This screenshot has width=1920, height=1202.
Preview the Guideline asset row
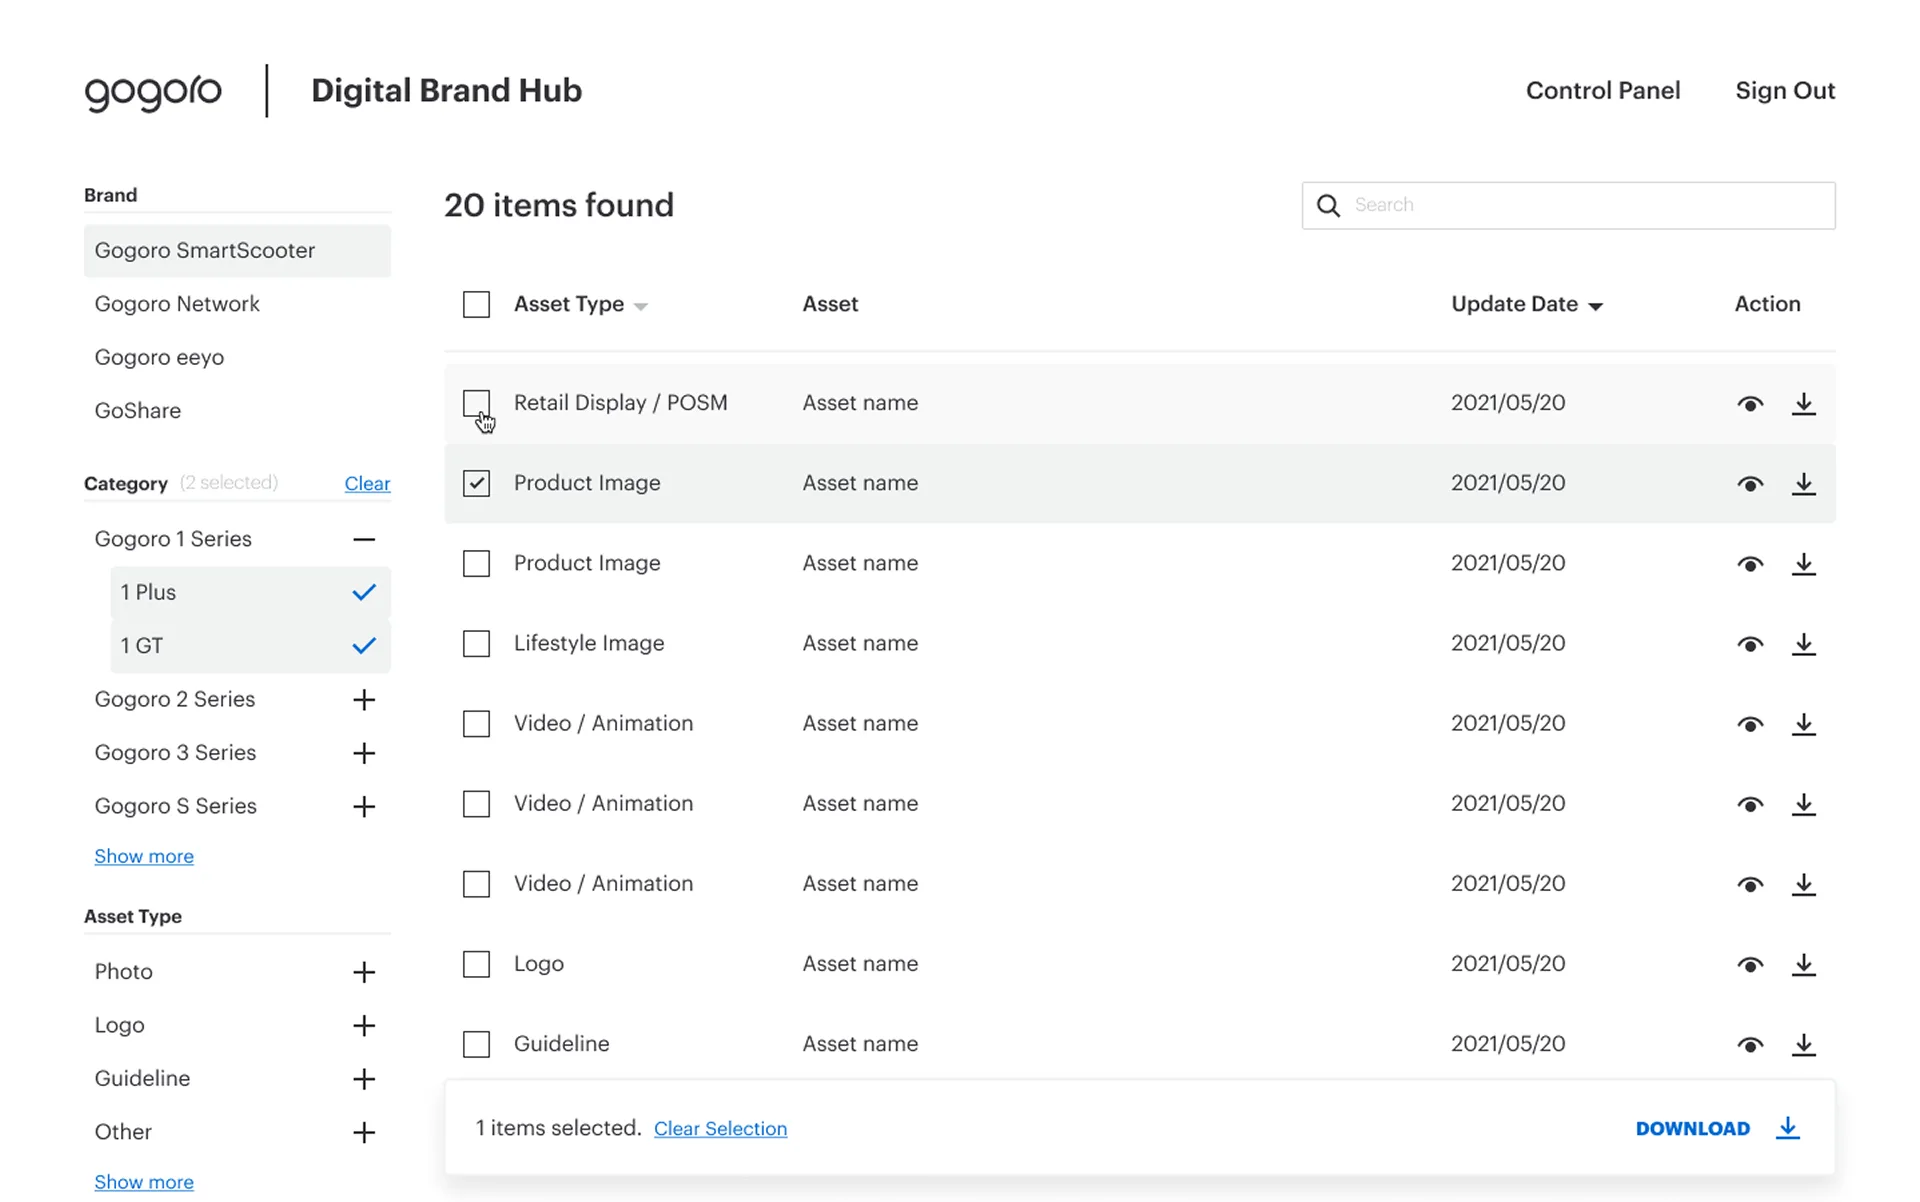[x=1750, y=1044]
